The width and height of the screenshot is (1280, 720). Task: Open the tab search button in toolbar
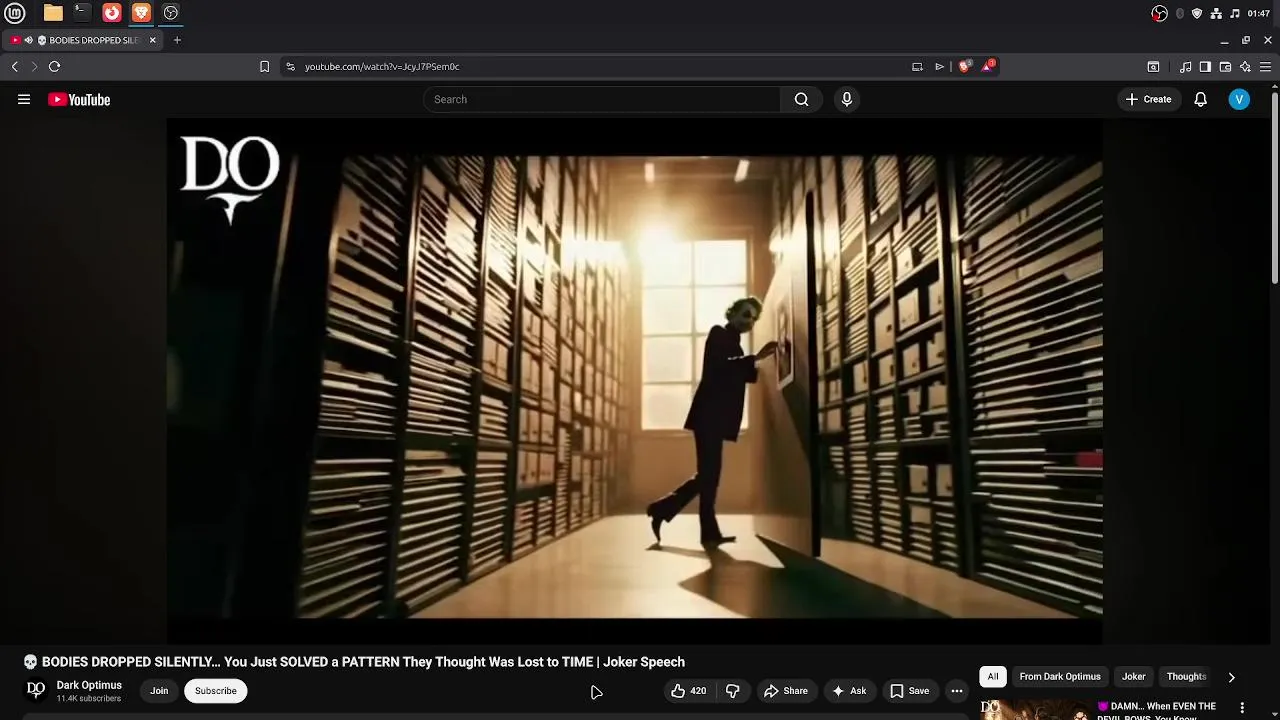coord(1153,67)
